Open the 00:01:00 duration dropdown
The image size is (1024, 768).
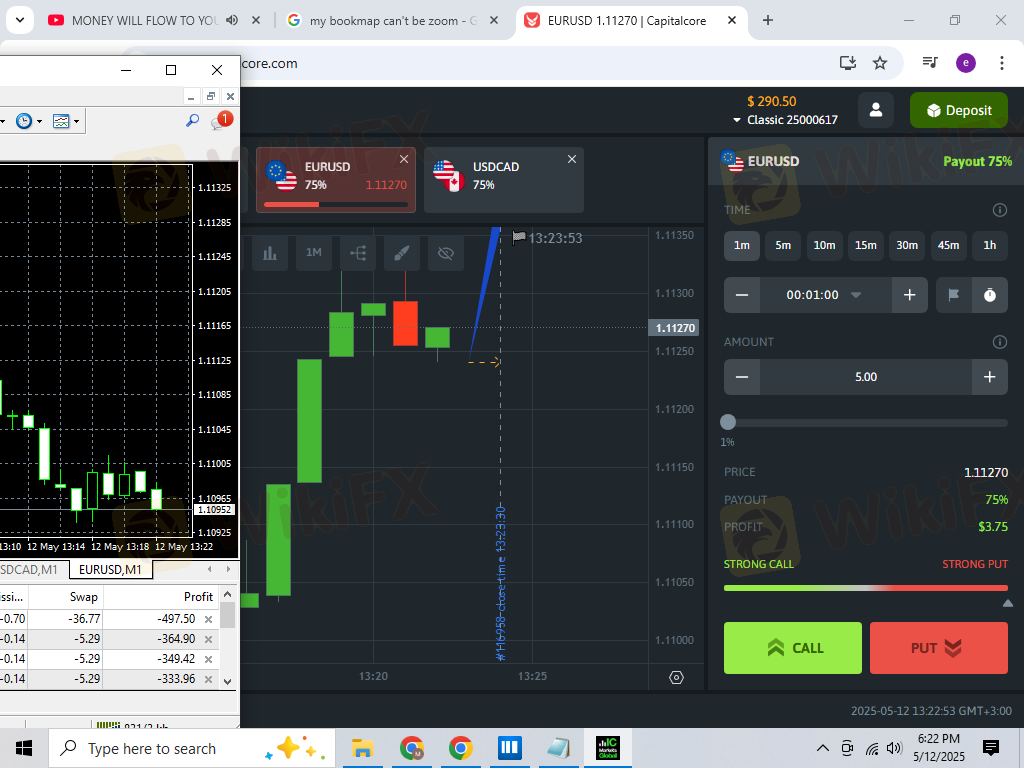(x=825, y=295)
